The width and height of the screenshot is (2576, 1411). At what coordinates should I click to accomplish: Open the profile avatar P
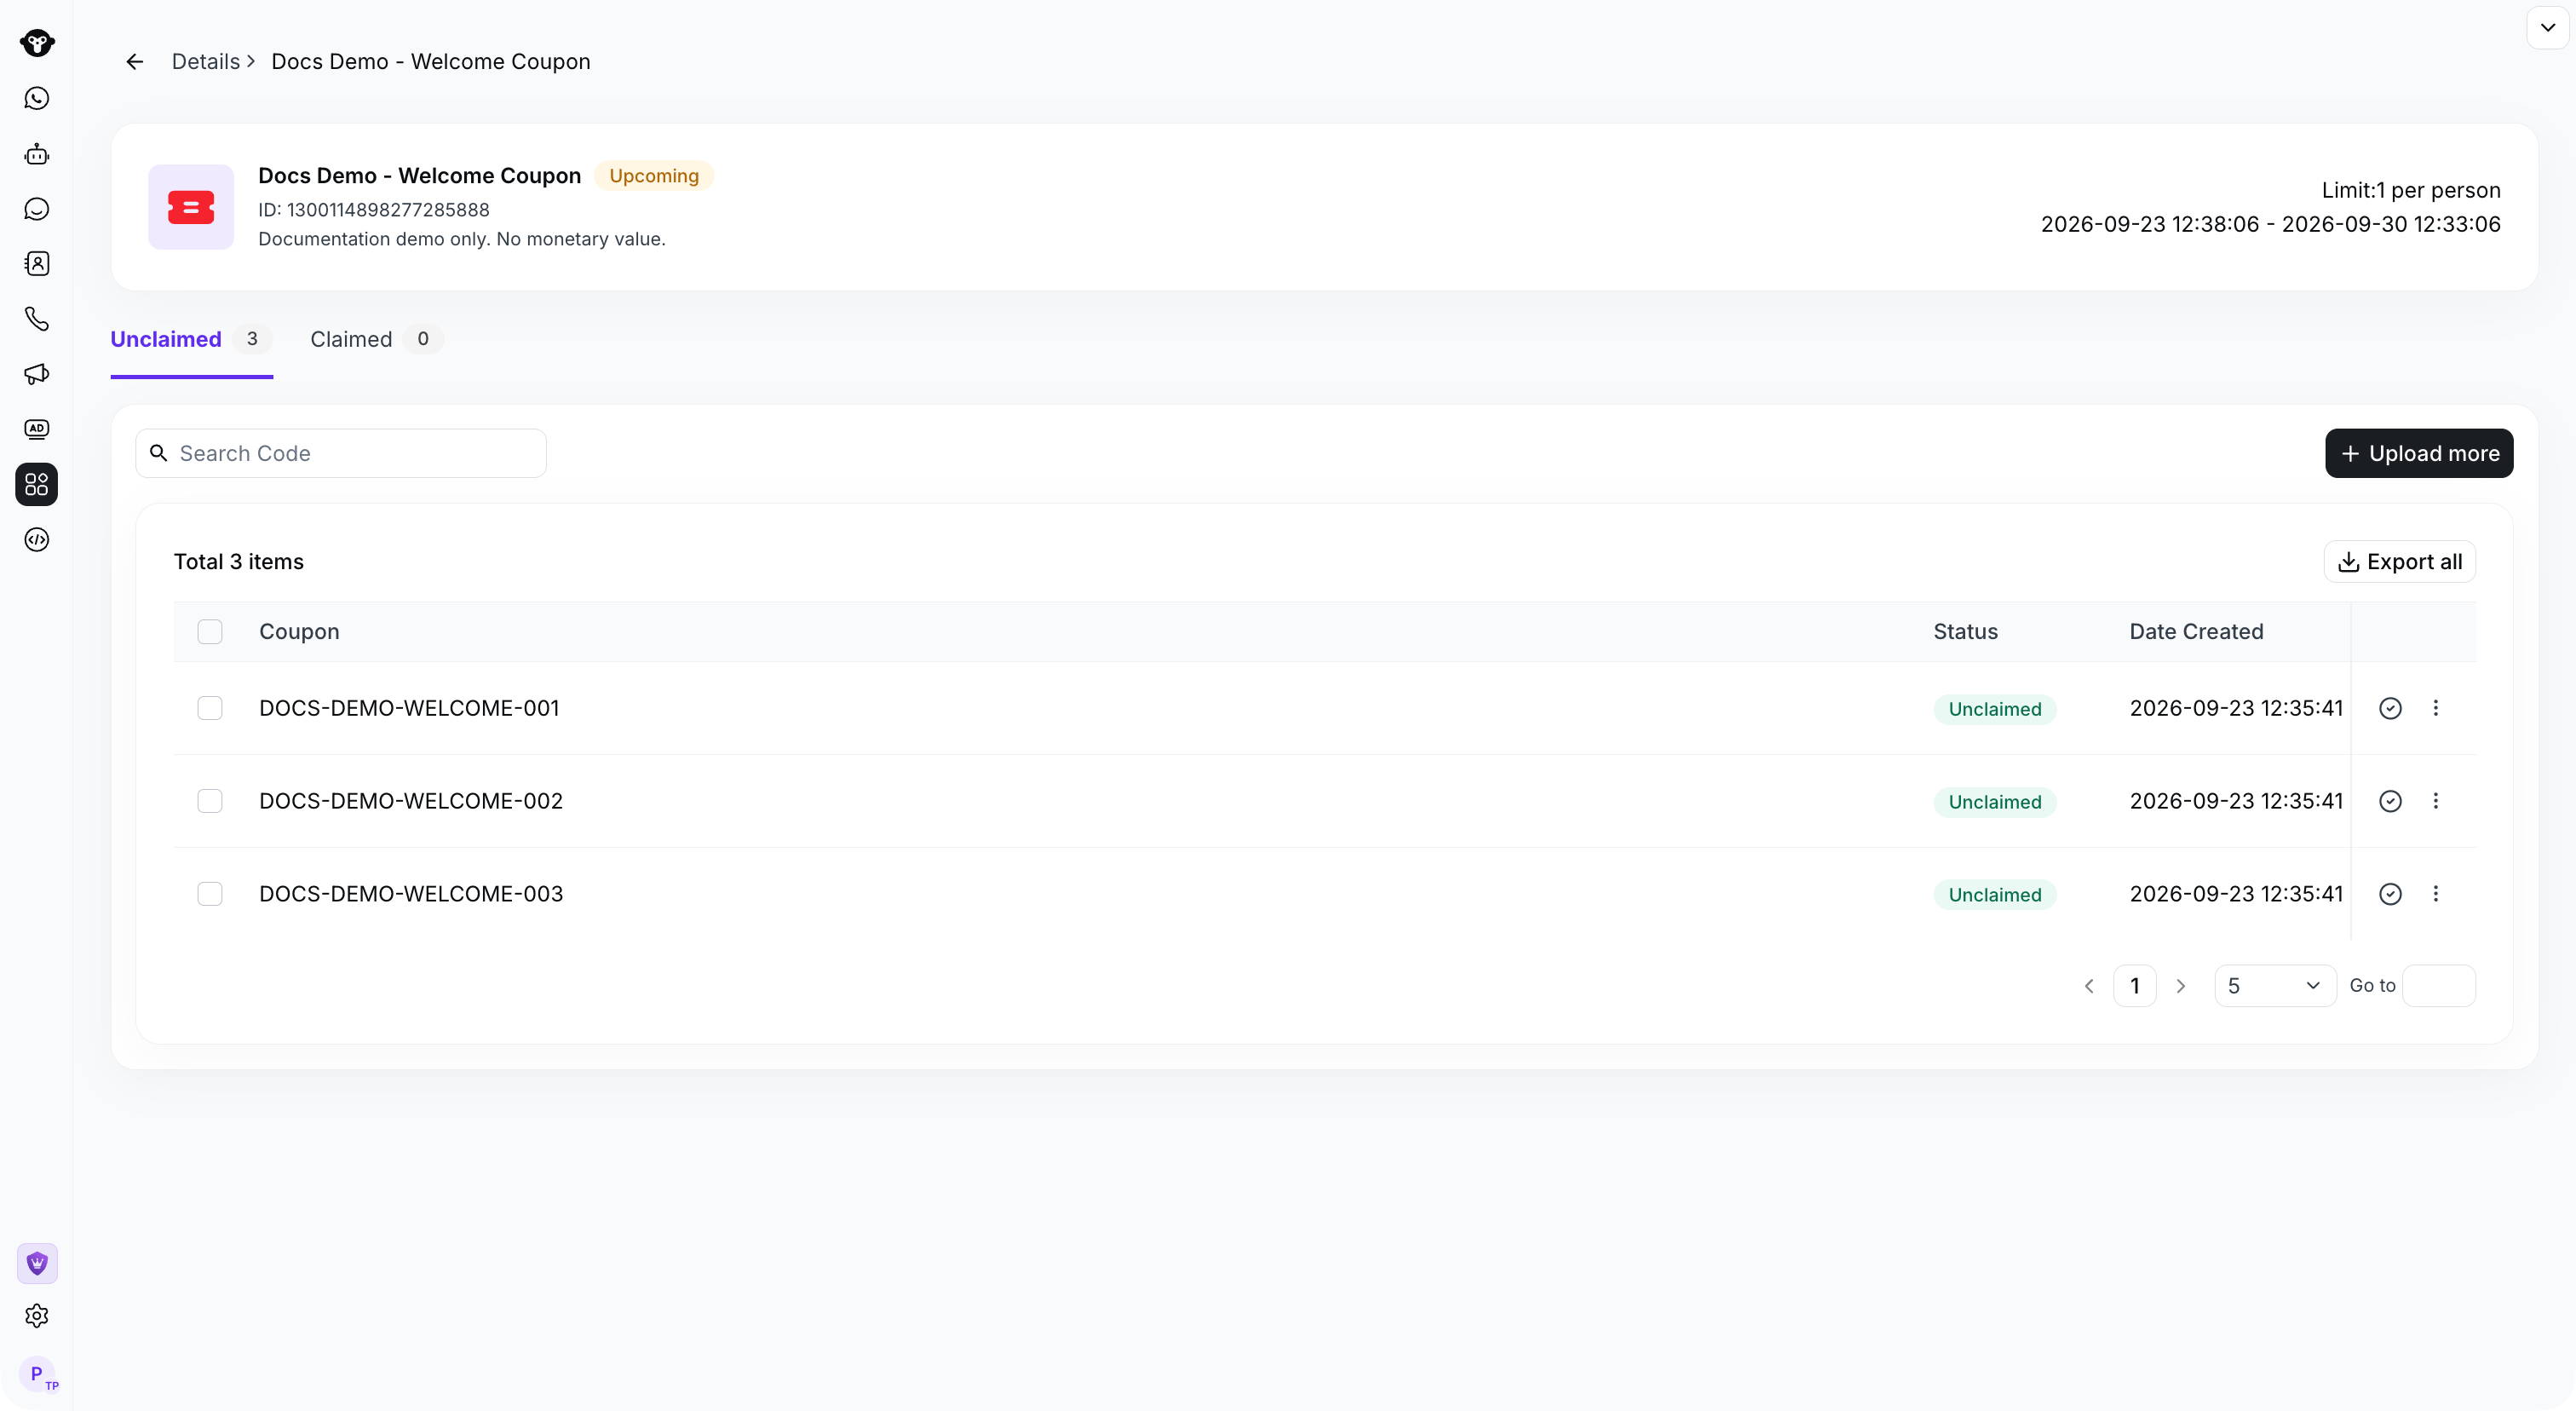point(37,1374)
